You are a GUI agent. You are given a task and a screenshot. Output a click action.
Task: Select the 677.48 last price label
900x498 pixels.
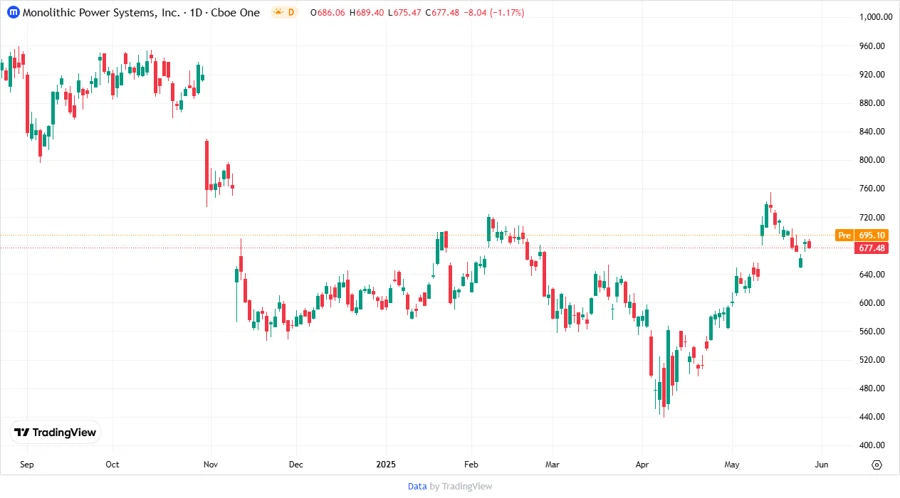coord(871,248)
